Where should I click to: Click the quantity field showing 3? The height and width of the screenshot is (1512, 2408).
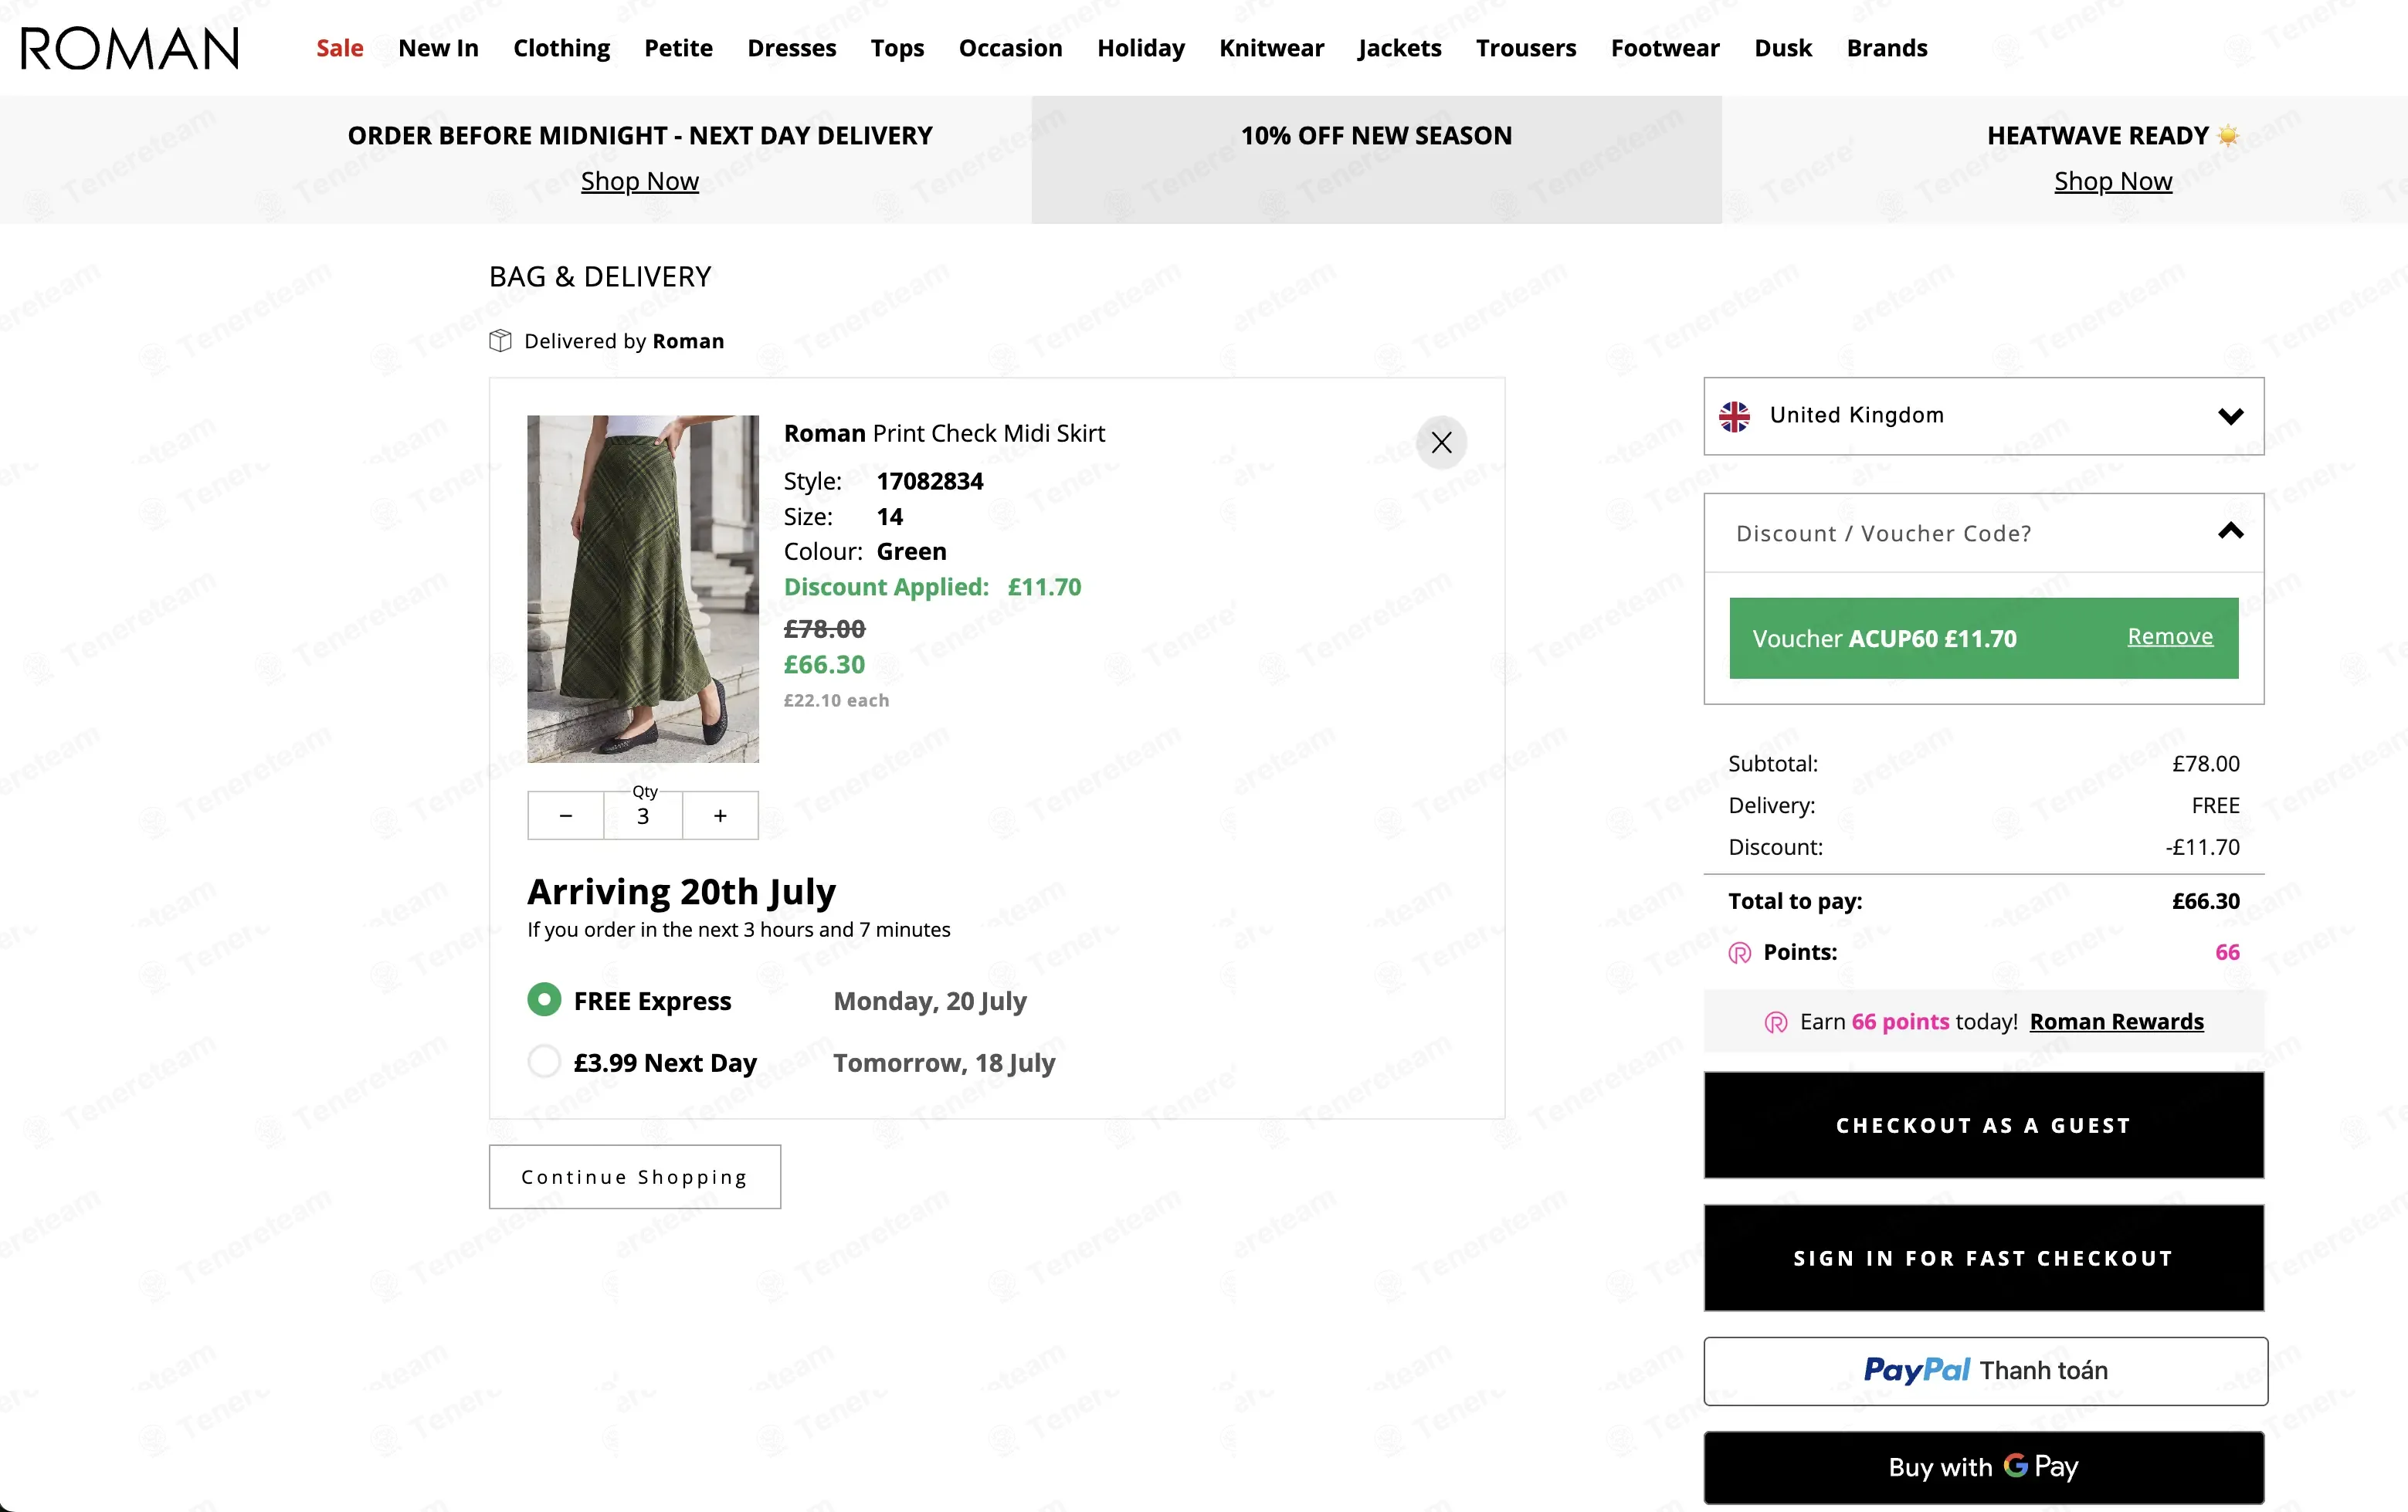(643, 816)
